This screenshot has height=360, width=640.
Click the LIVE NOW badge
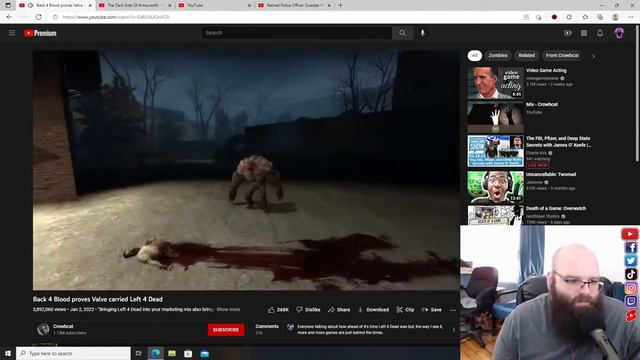(537, 165)
